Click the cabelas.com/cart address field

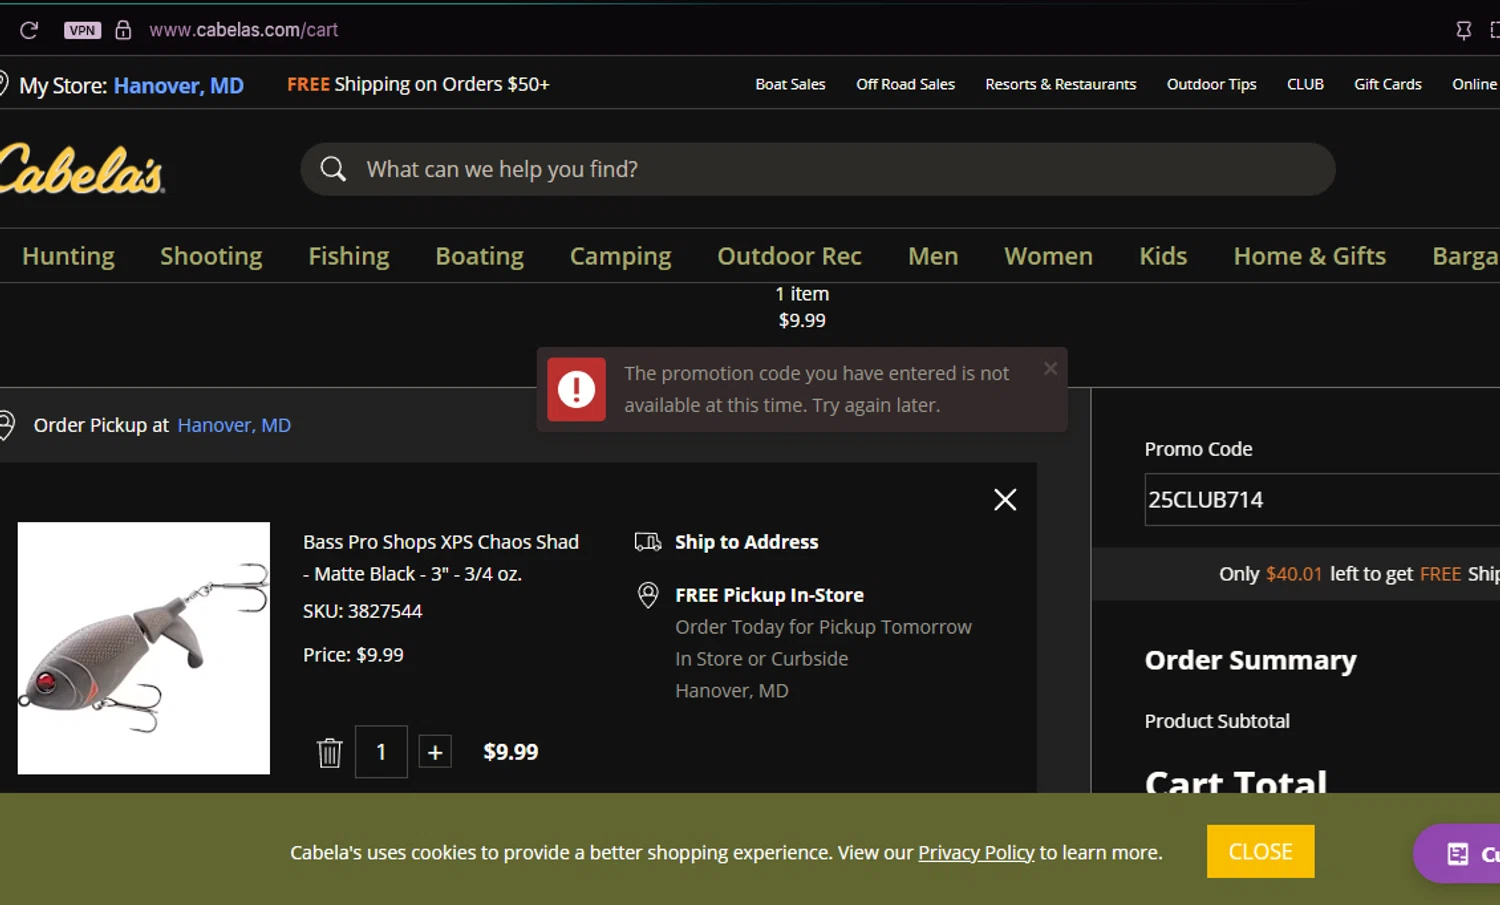244,30
